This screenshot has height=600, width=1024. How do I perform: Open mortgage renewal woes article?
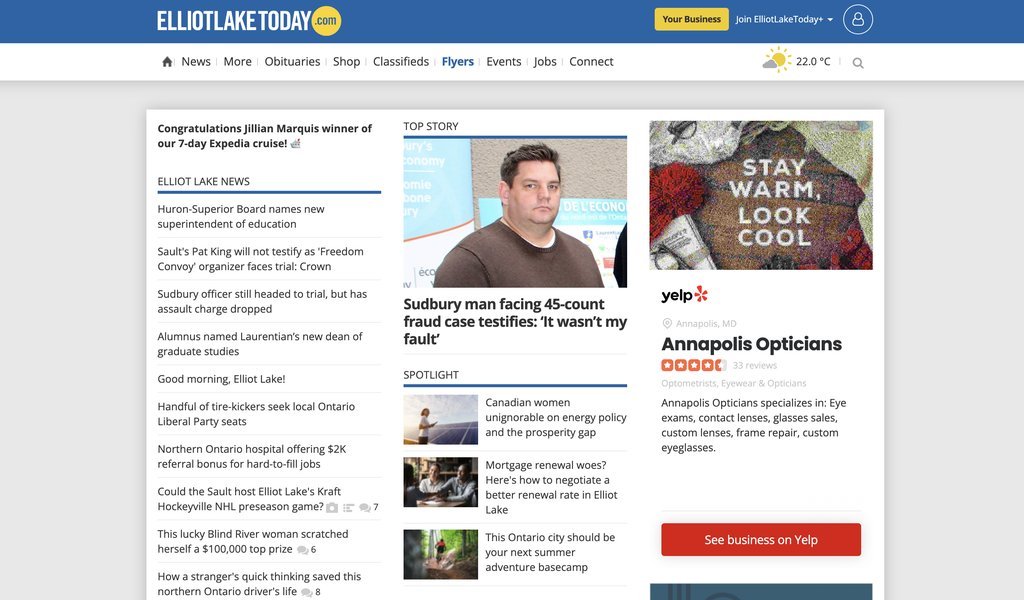551,488
